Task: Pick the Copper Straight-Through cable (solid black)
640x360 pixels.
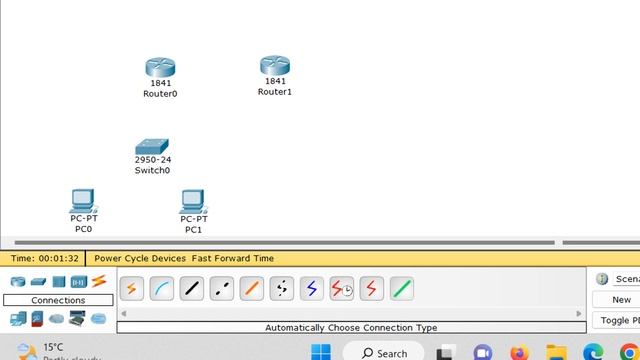Action: [191, 289]
